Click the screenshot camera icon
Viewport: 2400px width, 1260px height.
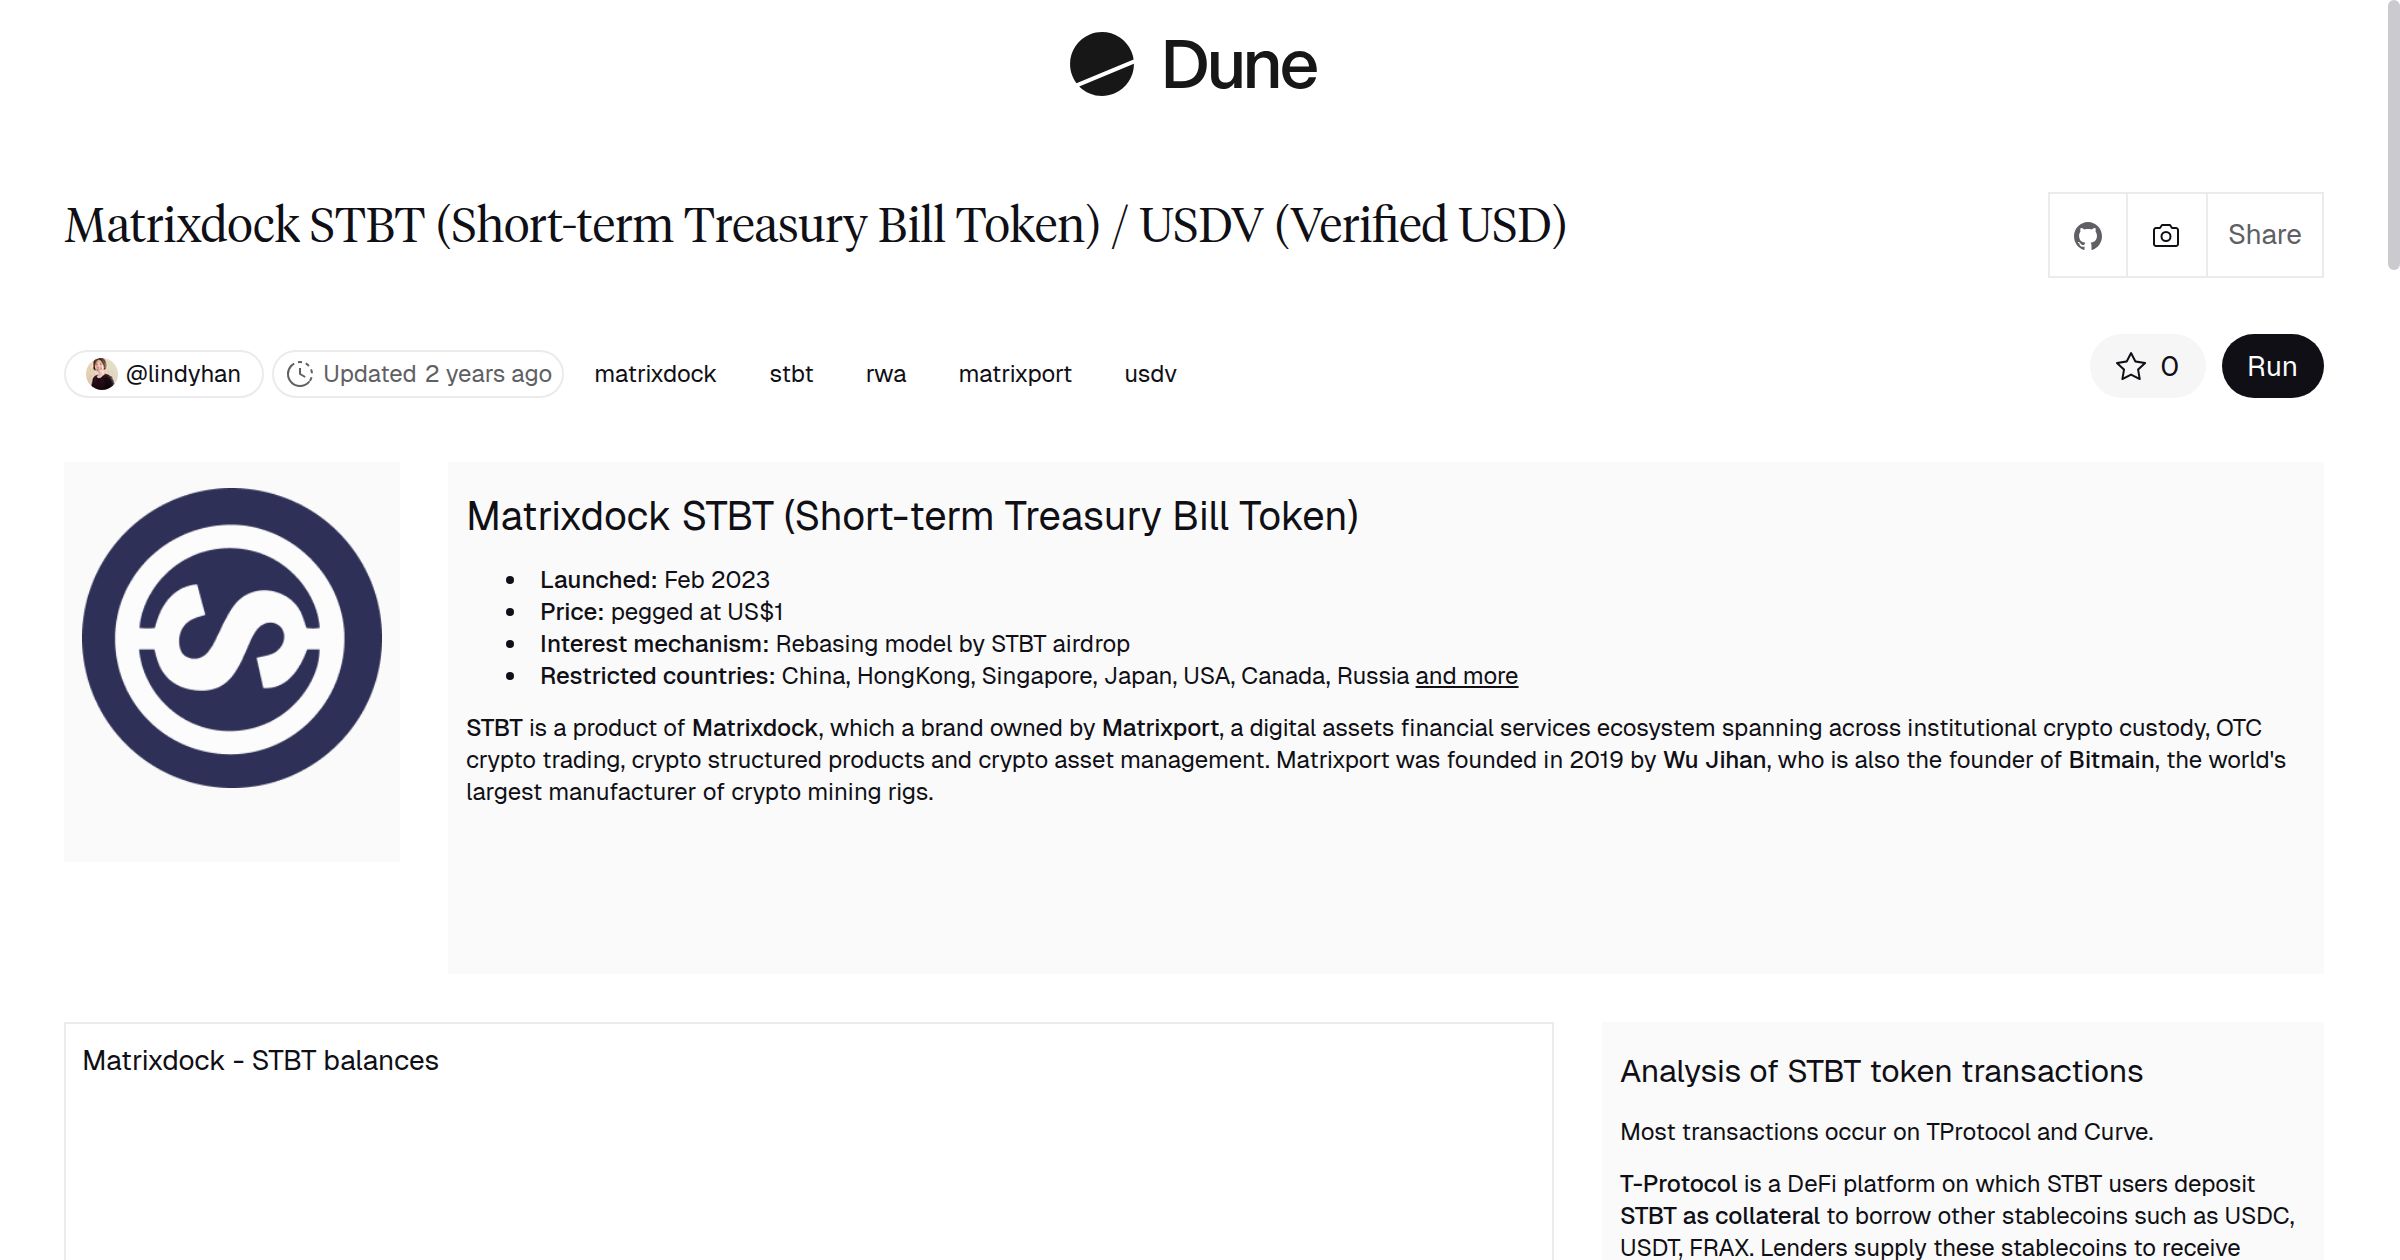coord(2163,234)
